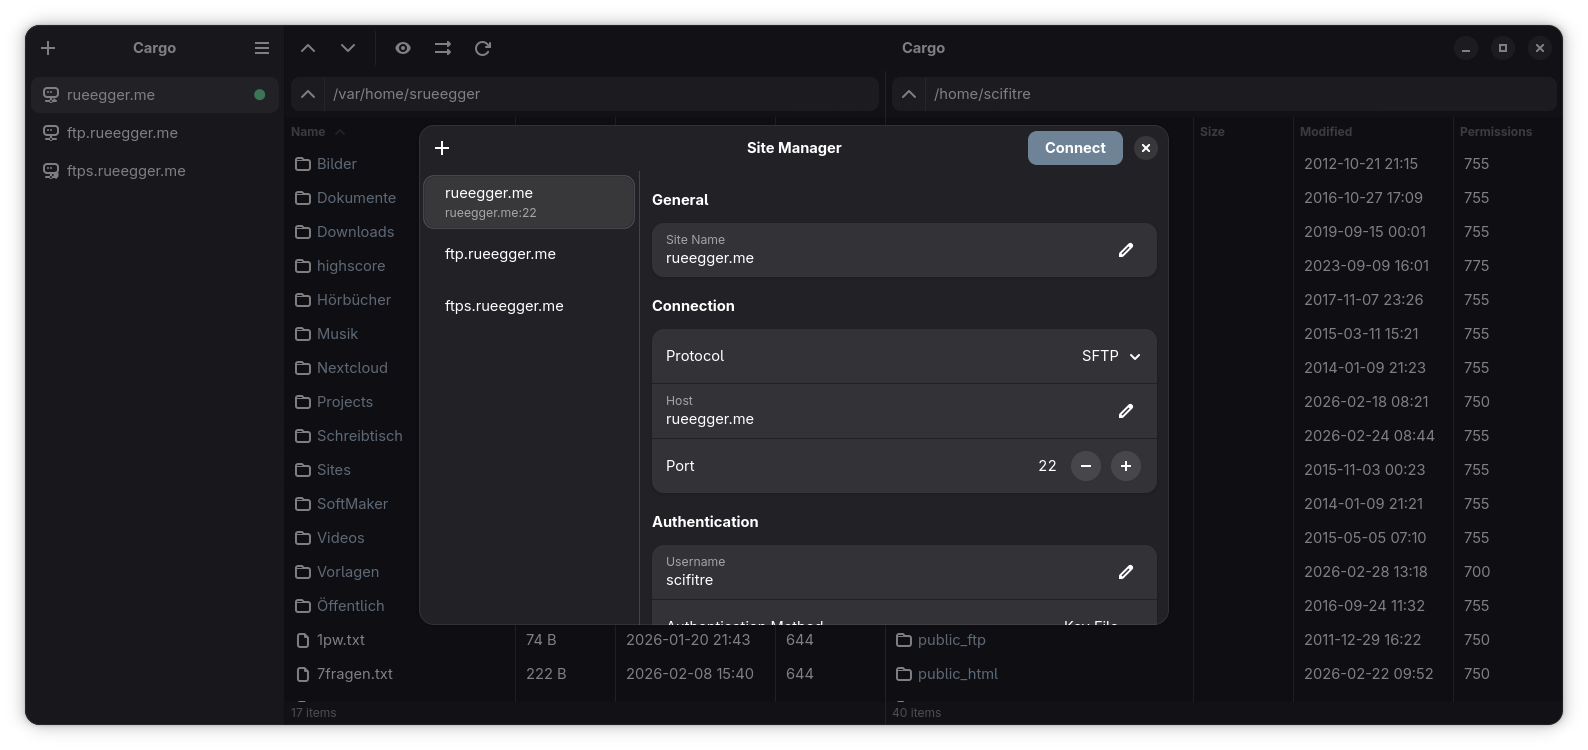
Task: Decrease the Port number with minus
Action: click(x=1085, y=466)
